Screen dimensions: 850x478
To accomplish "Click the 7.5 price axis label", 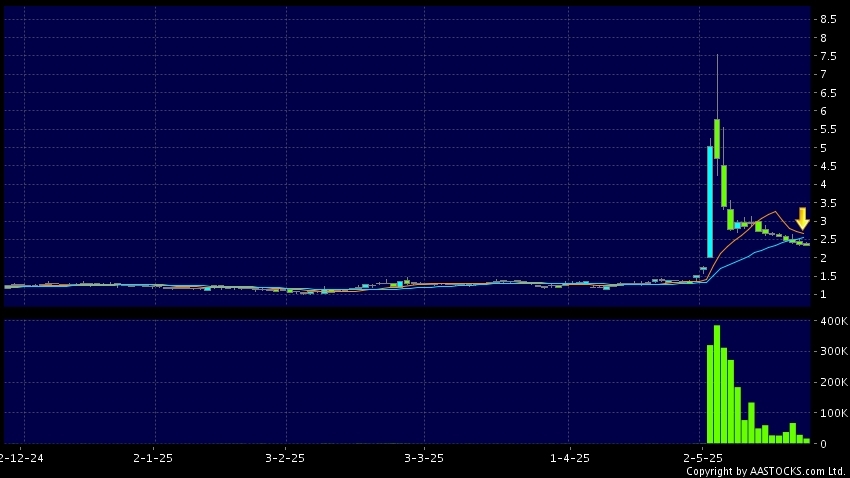I will tap(828, 56).
